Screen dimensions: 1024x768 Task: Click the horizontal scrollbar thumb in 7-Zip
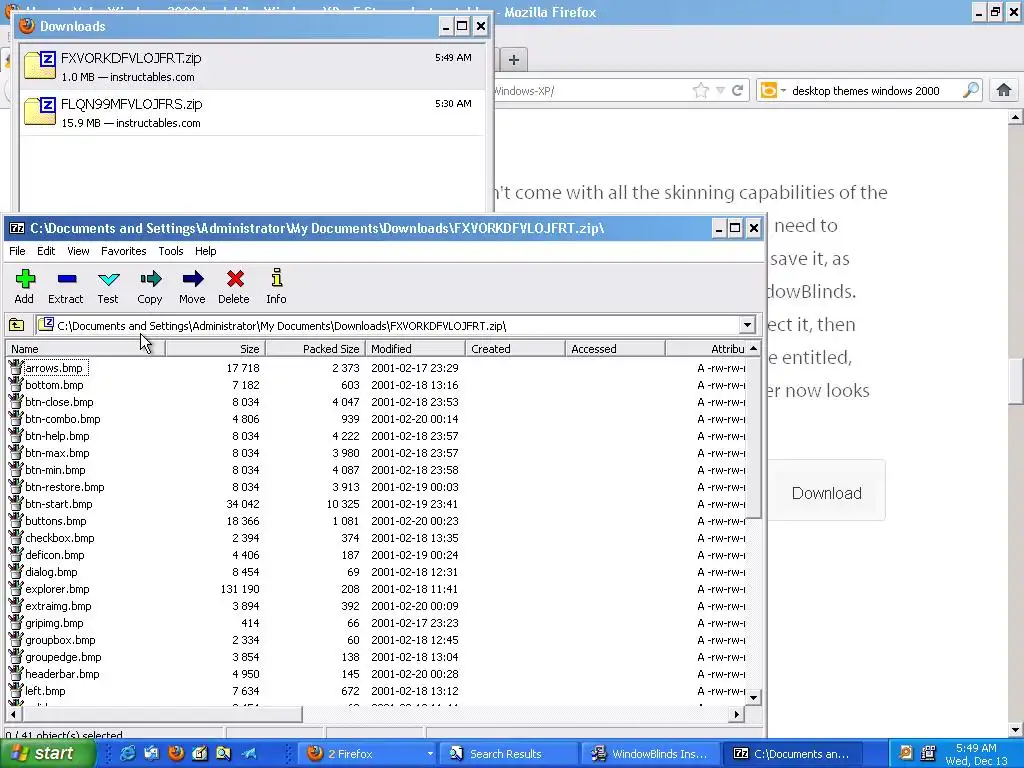tap(161, 714)
